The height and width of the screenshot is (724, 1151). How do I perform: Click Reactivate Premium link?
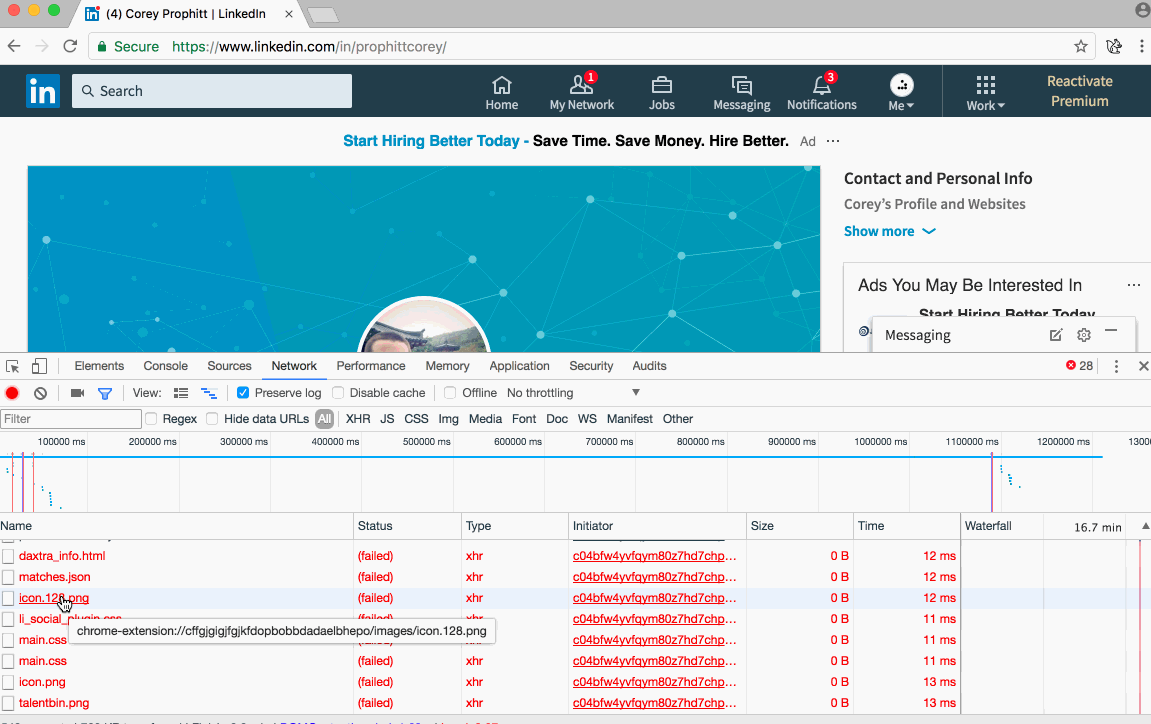coord(1079,91)
